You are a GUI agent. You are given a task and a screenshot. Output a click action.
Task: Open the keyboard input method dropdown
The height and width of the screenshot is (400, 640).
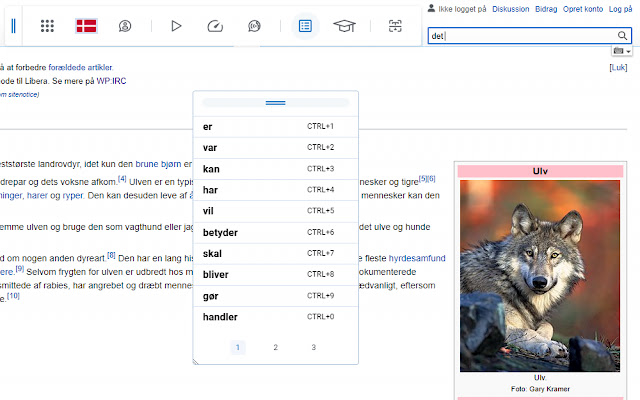pos(622,51)
